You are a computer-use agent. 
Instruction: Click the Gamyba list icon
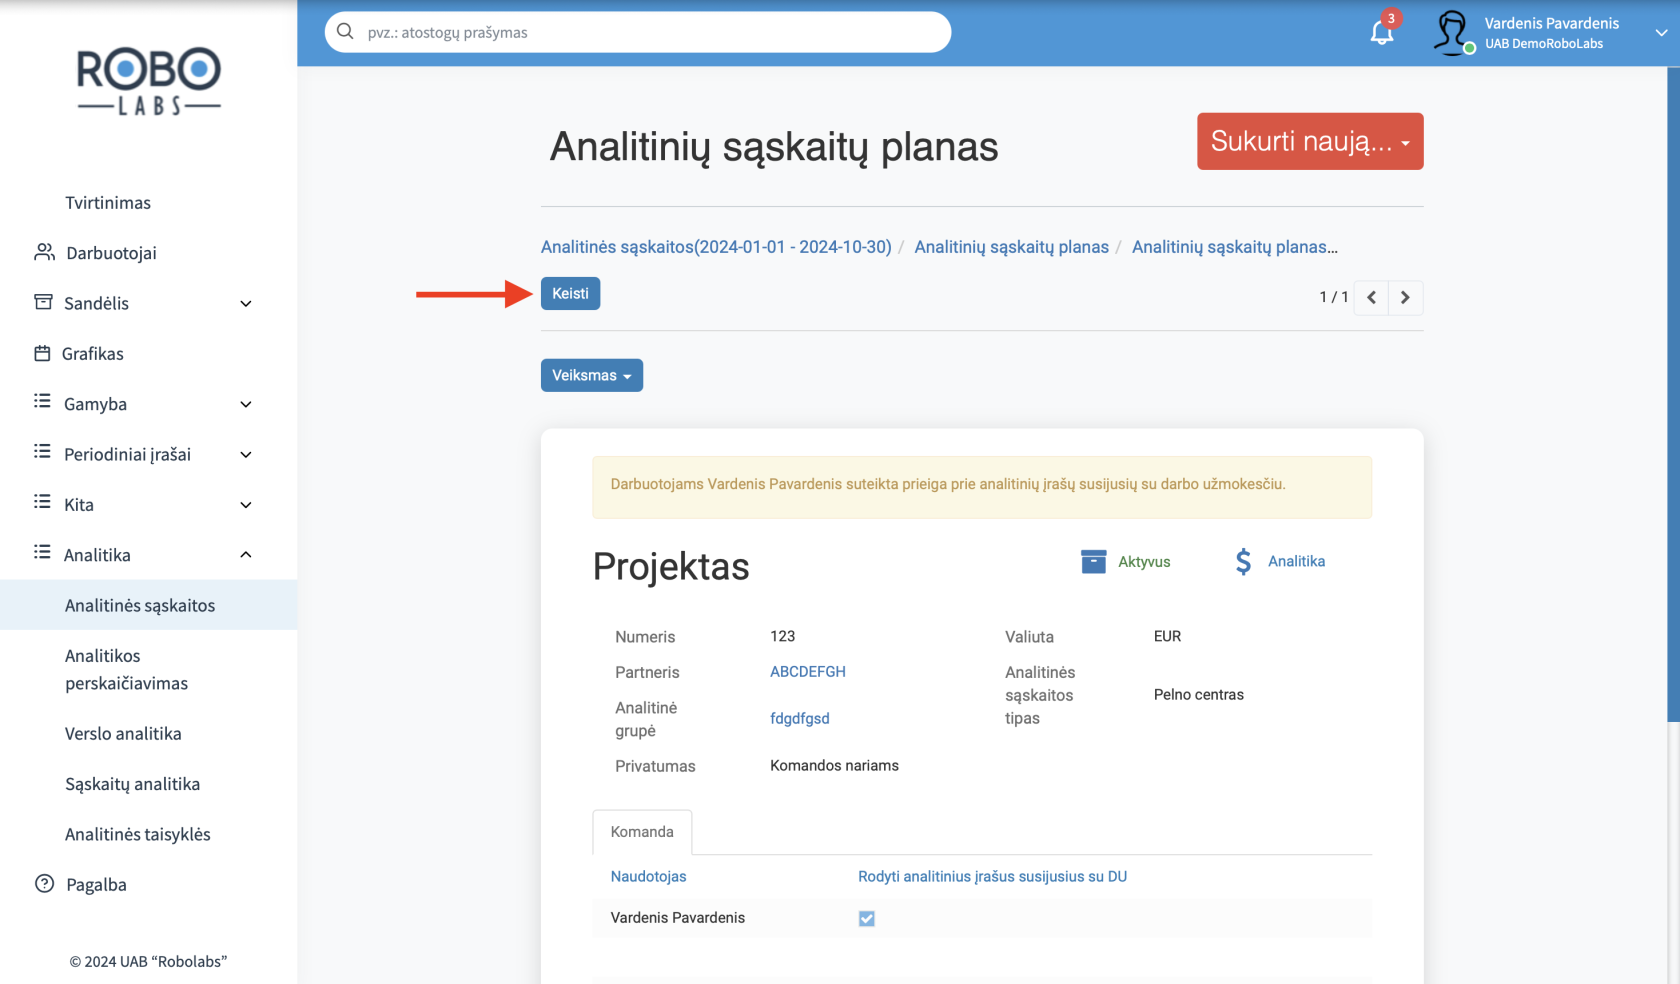pos(42,402)
